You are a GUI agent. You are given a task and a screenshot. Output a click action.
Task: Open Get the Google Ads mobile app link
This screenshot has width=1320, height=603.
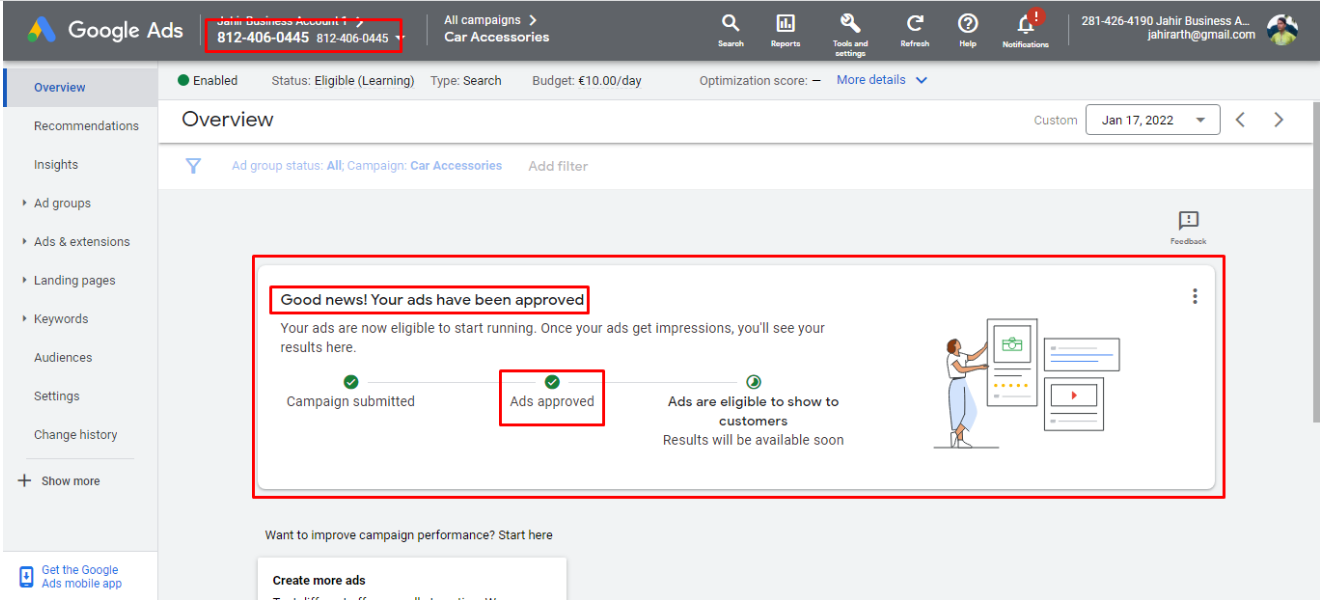[x=79, y=575]
